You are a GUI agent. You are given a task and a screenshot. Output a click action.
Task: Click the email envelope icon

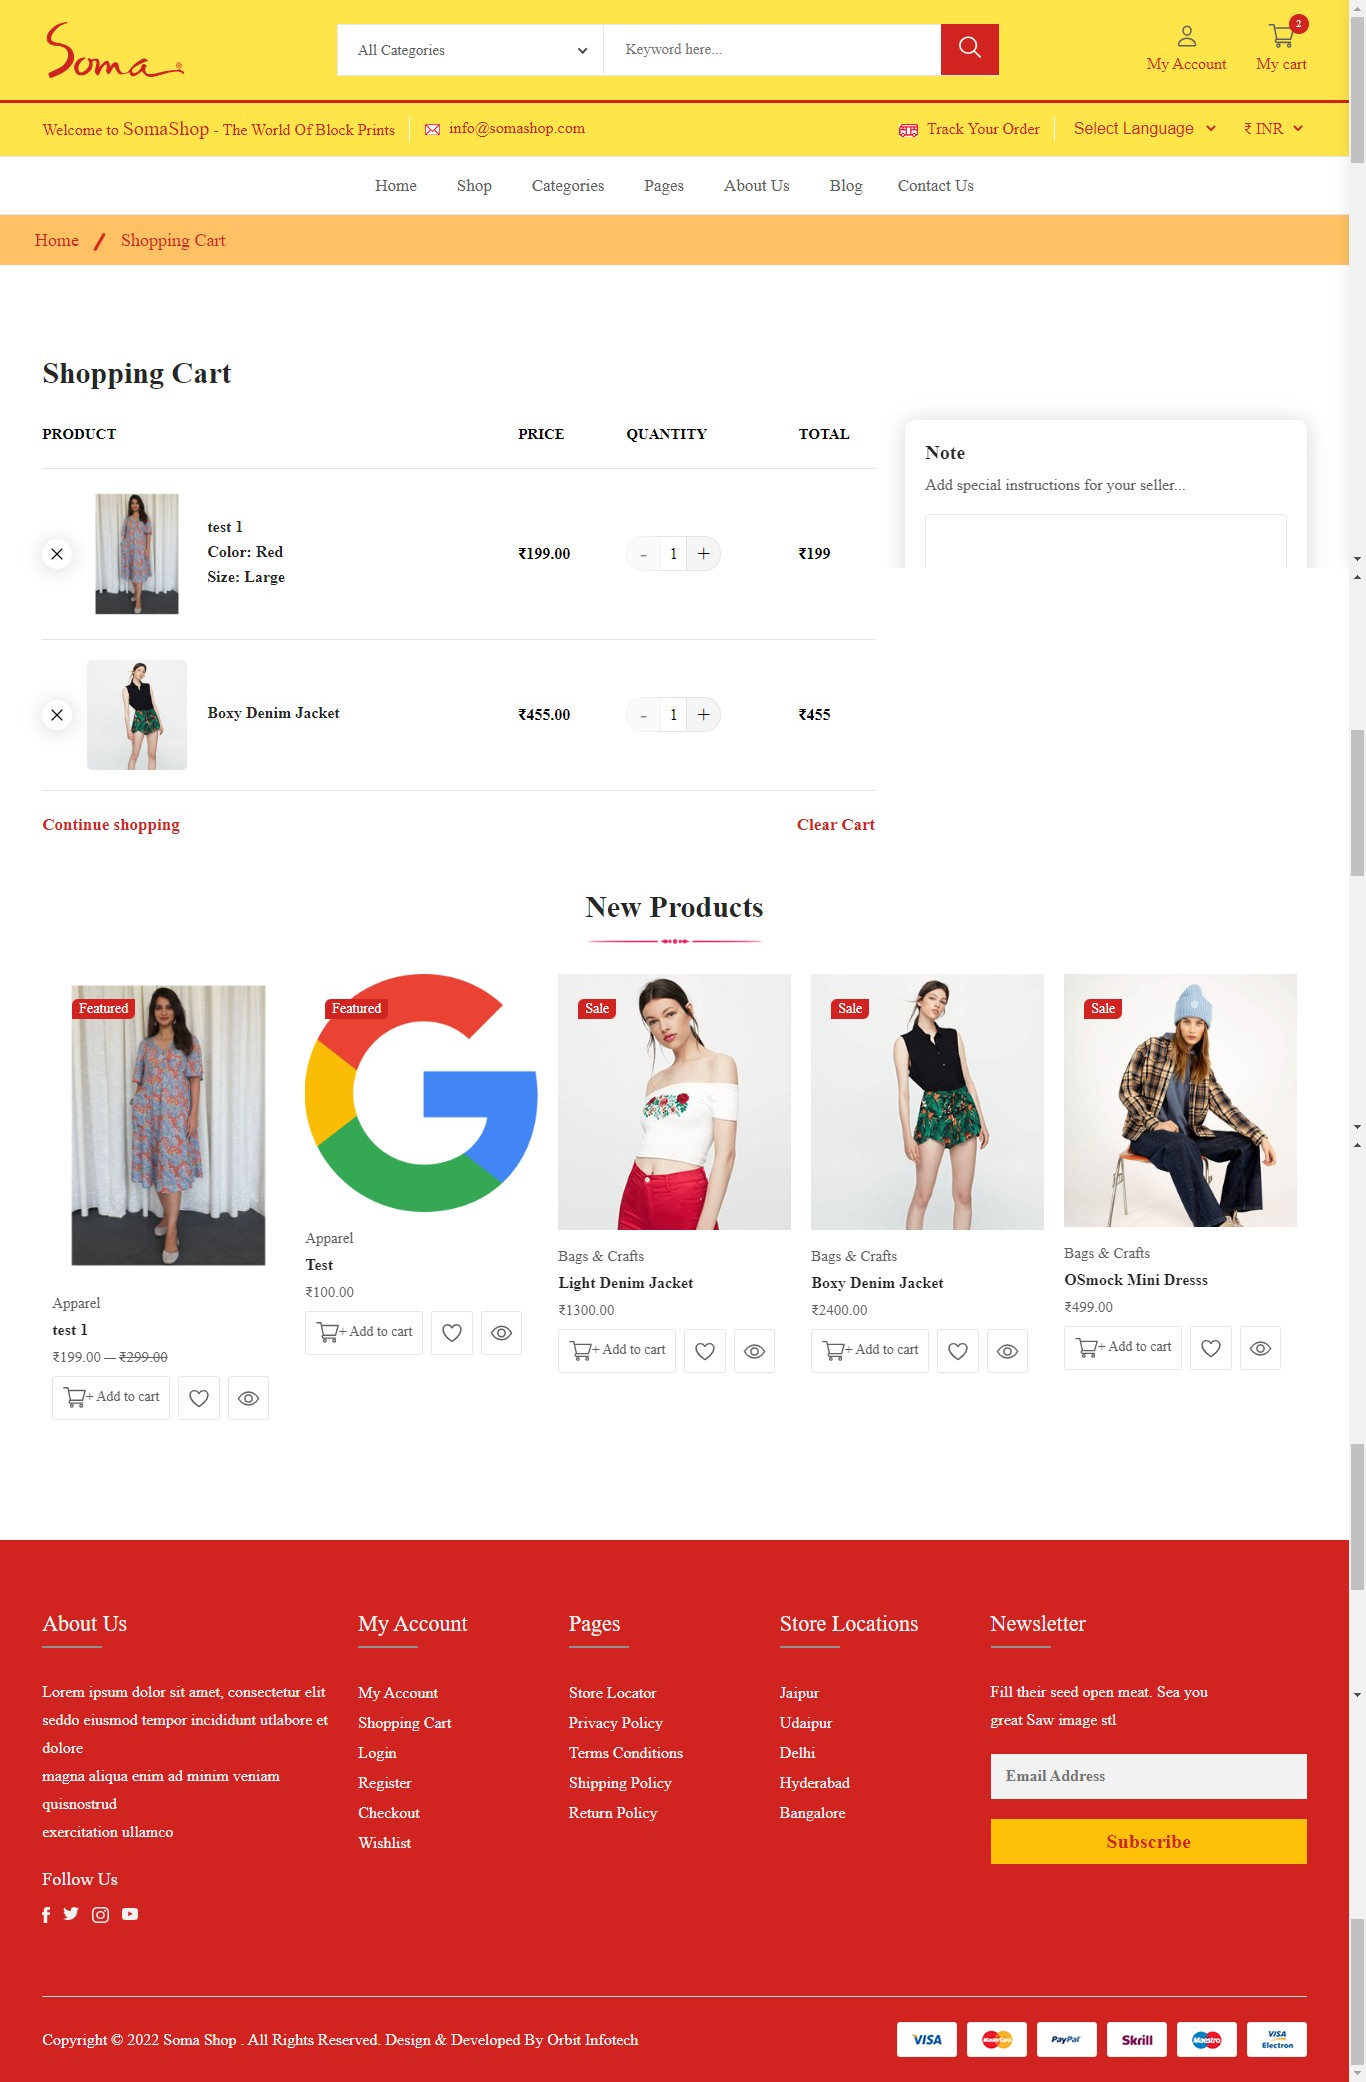point(432,129)
